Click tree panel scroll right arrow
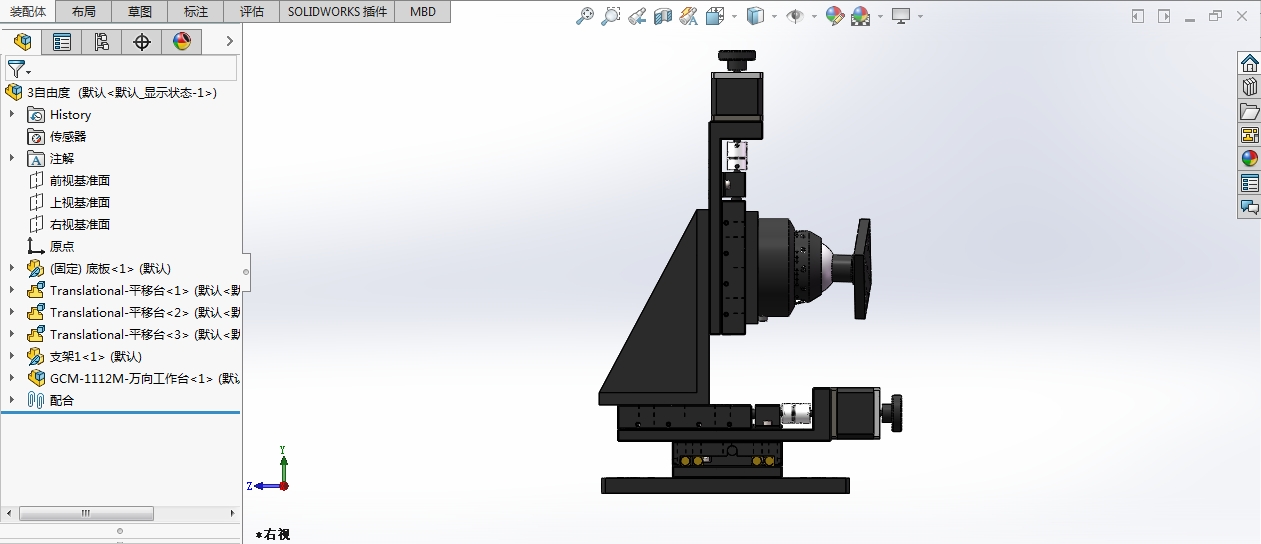 231,513
